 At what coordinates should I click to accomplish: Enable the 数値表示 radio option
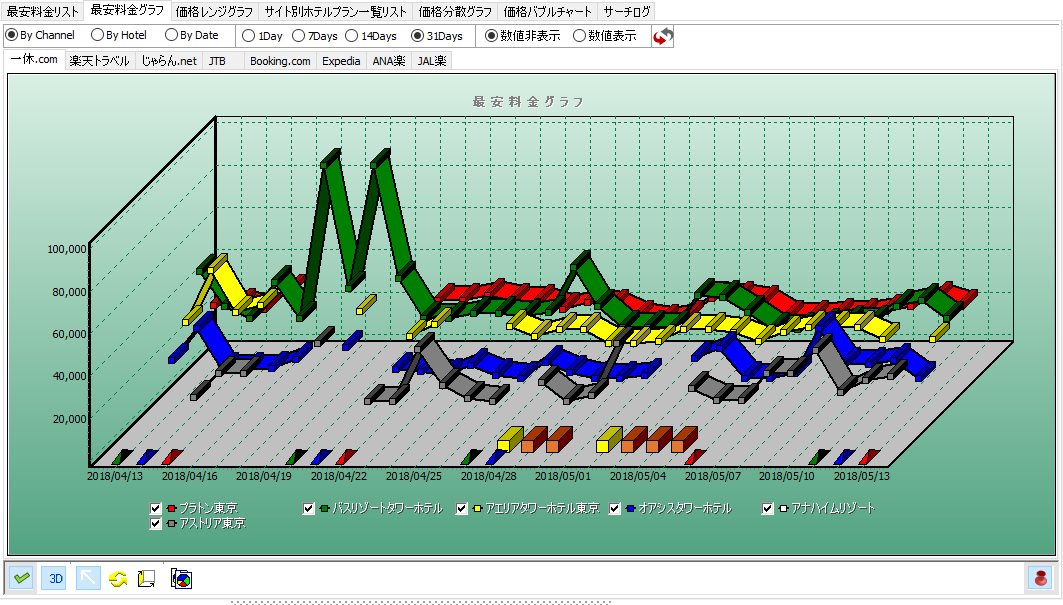click(x=579, y=36)
